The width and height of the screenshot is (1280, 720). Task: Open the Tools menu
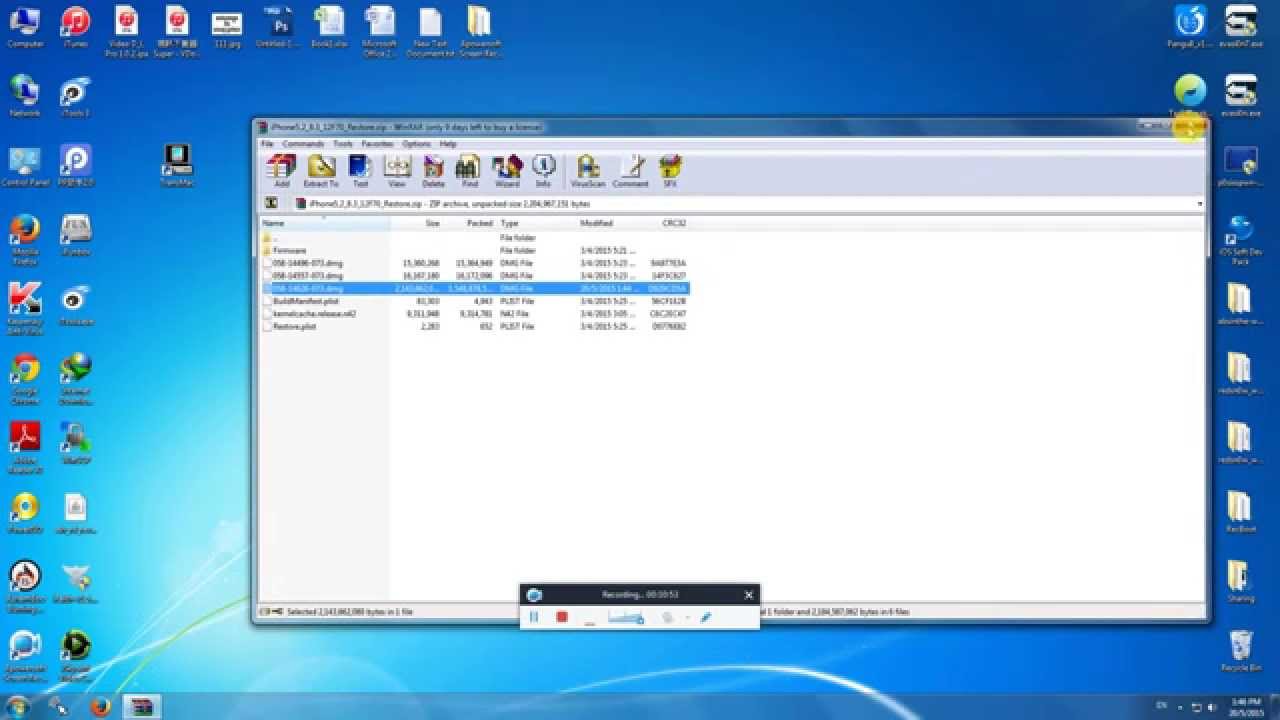(343, 144)
